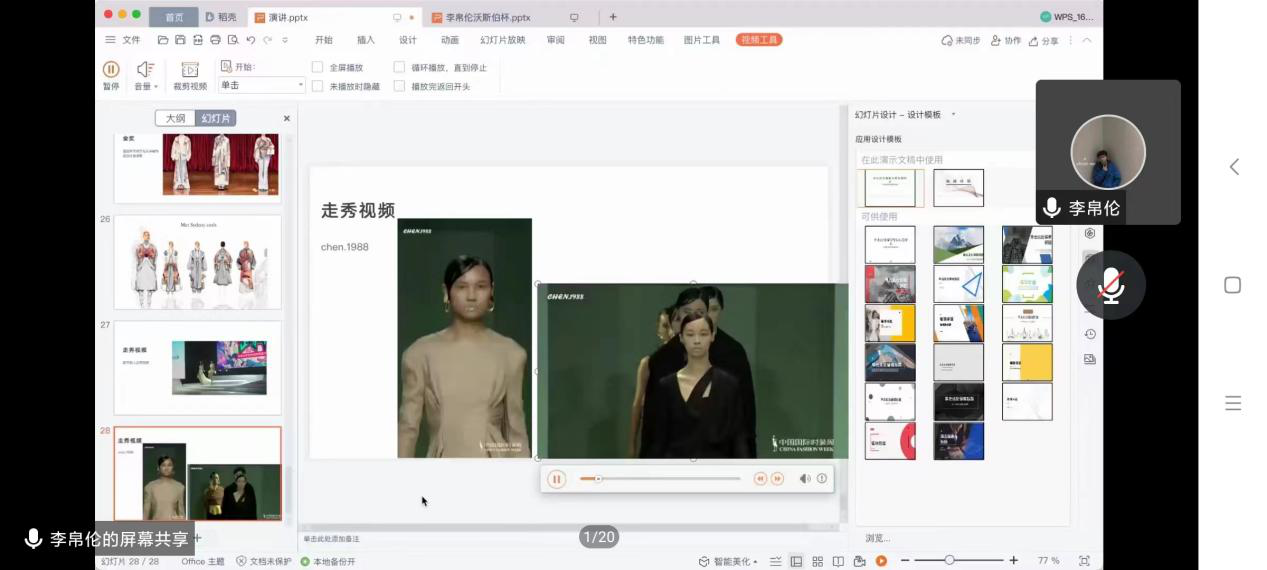Image resolution: width=1267 pixels, height=570 pixels.
Task: Switch to the 大纲 outline tab
Action: 175,118
